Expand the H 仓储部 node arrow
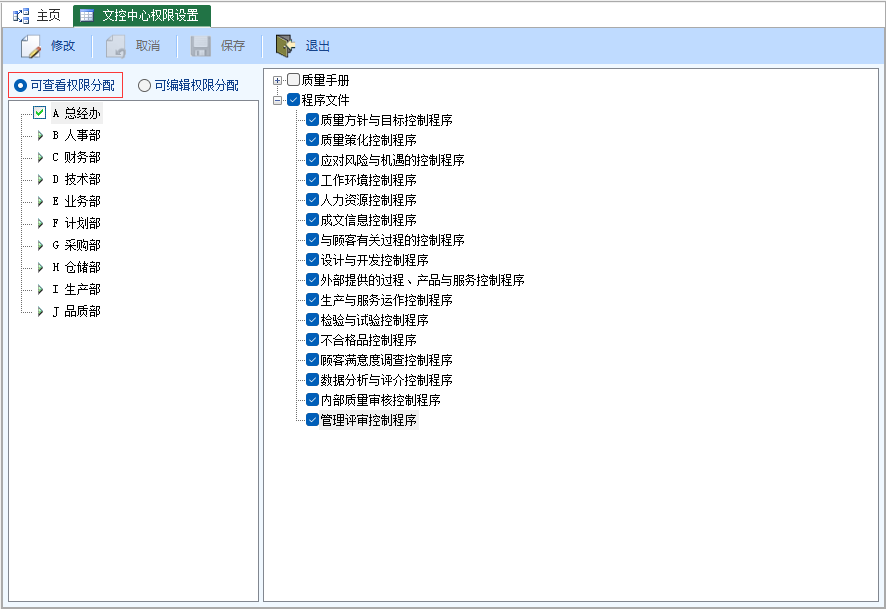Image resolution: width=886 pixels, height=609 pixels. pos(40,267)
